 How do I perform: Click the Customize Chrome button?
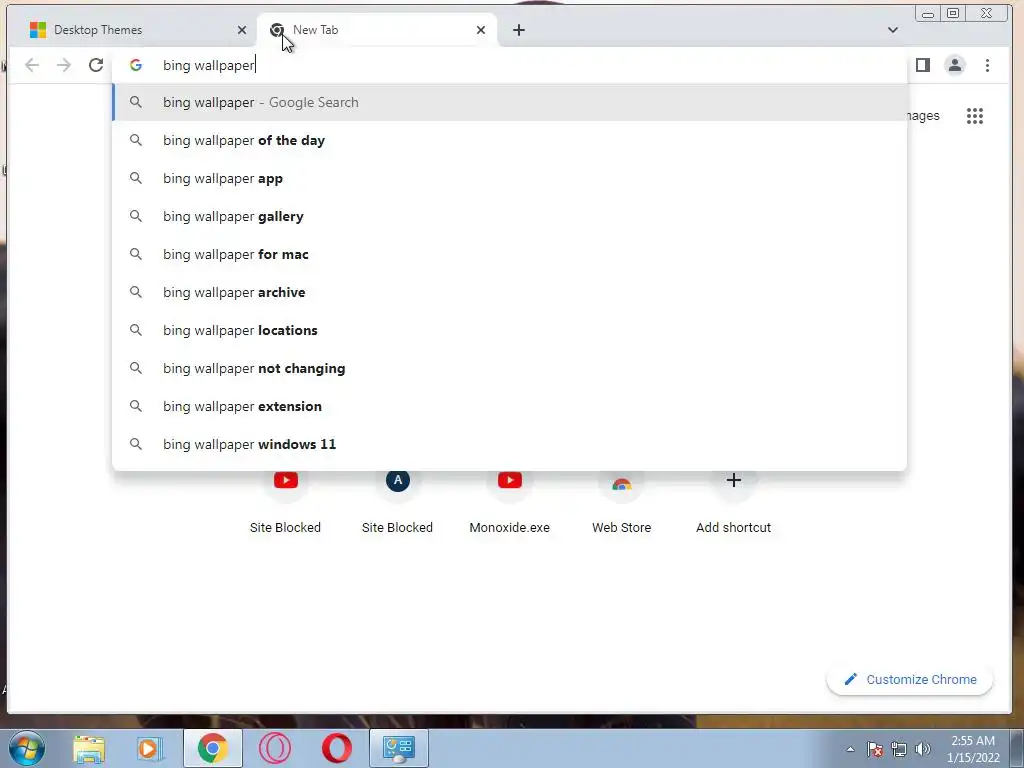point(910,679)
